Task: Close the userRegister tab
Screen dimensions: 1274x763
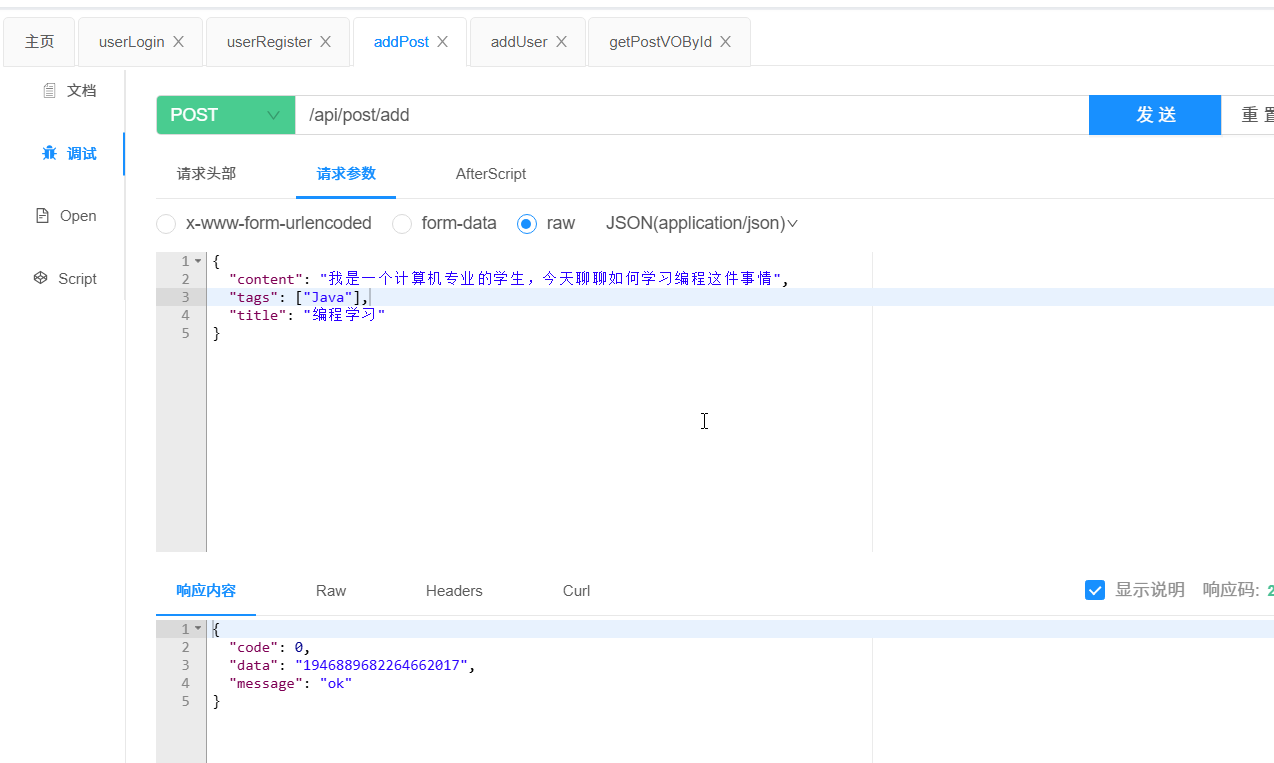Action: 326,42
